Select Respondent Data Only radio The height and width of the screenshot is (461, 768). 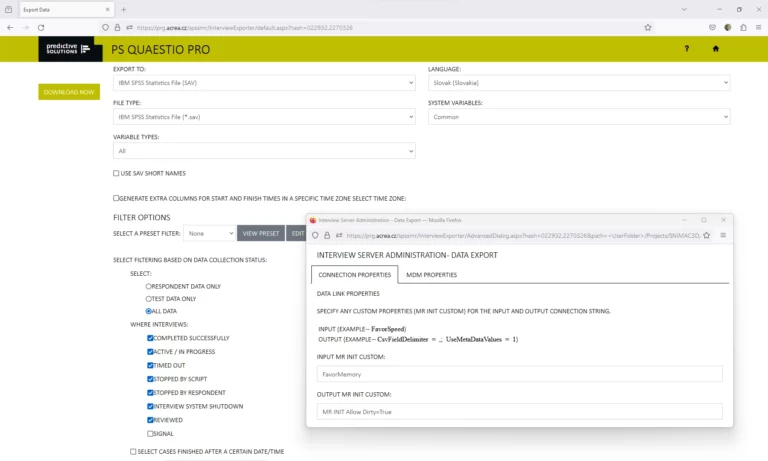tap(148, 286)
